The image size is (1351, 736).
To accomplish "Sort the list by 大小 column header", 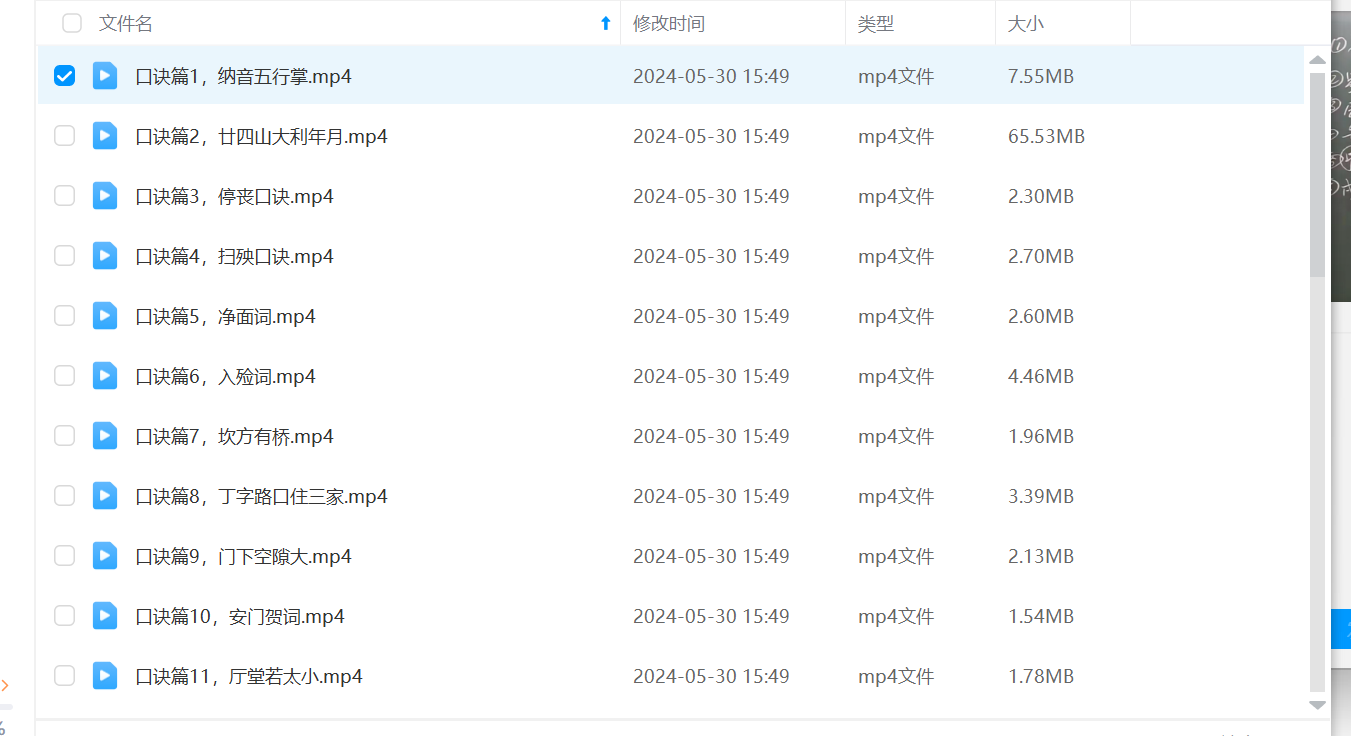I will pyautogui.click(x=1025, y=24).
